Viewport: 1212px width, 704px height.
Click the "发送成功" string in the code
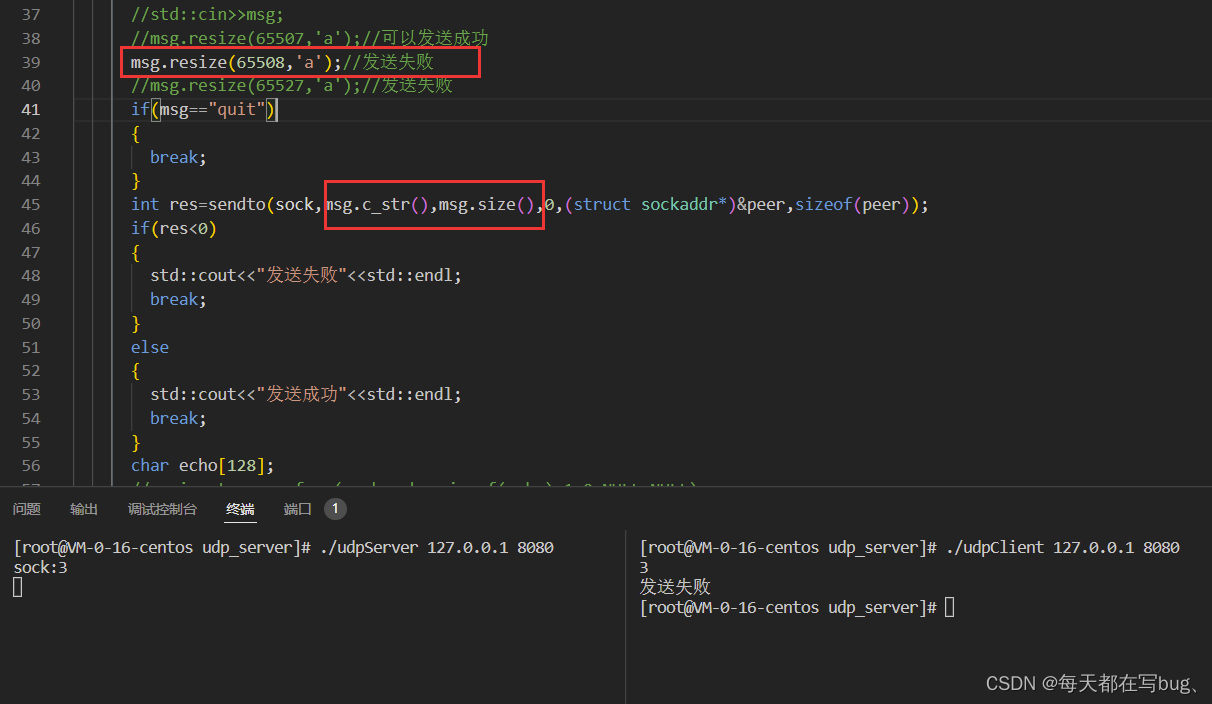302,395
